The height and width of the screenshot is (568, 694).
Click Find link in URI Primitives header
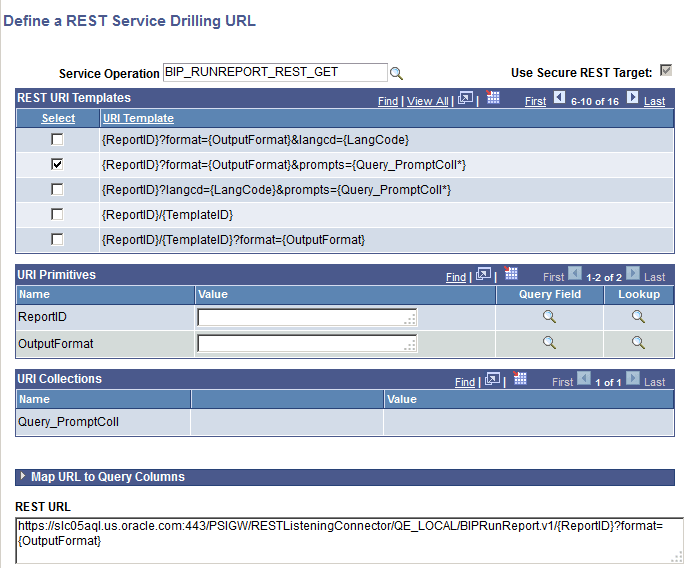456,277
